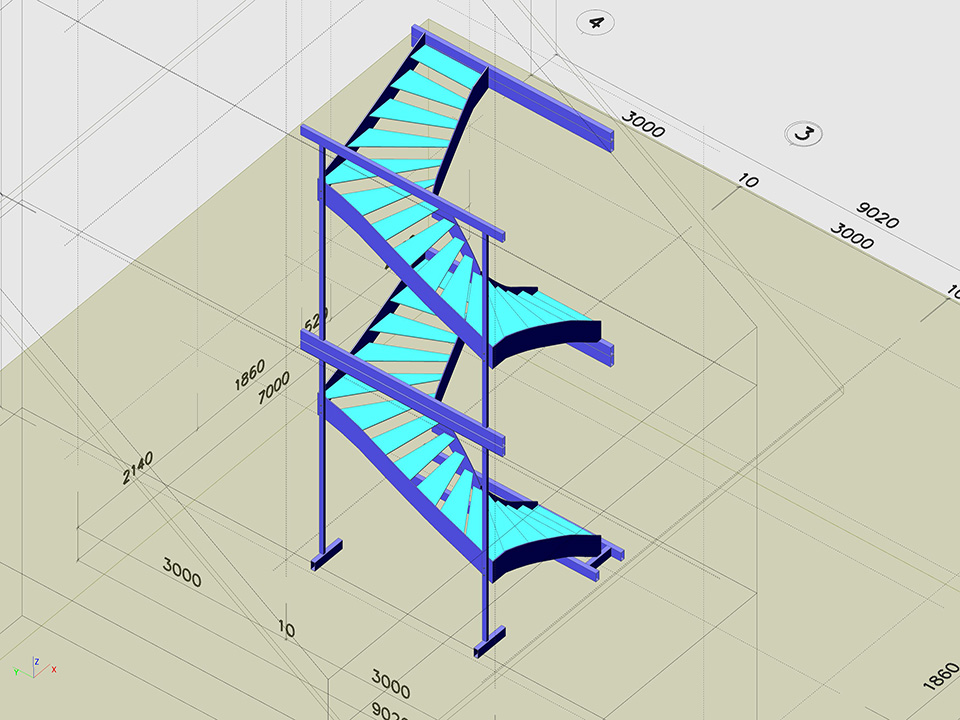Select the middle-level horizontal landing beam

[x=400, y=388]
